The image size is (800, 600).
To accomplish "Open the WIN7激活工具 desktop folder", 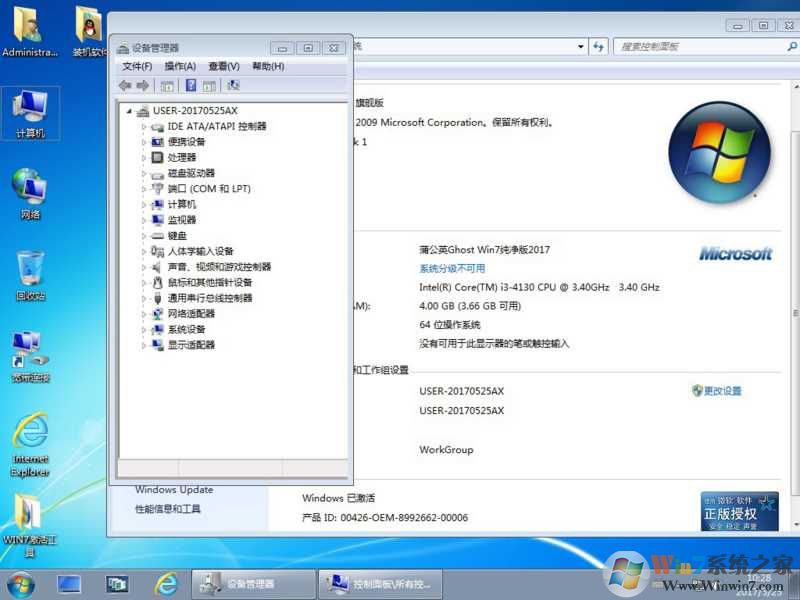I will coord(30,526).
